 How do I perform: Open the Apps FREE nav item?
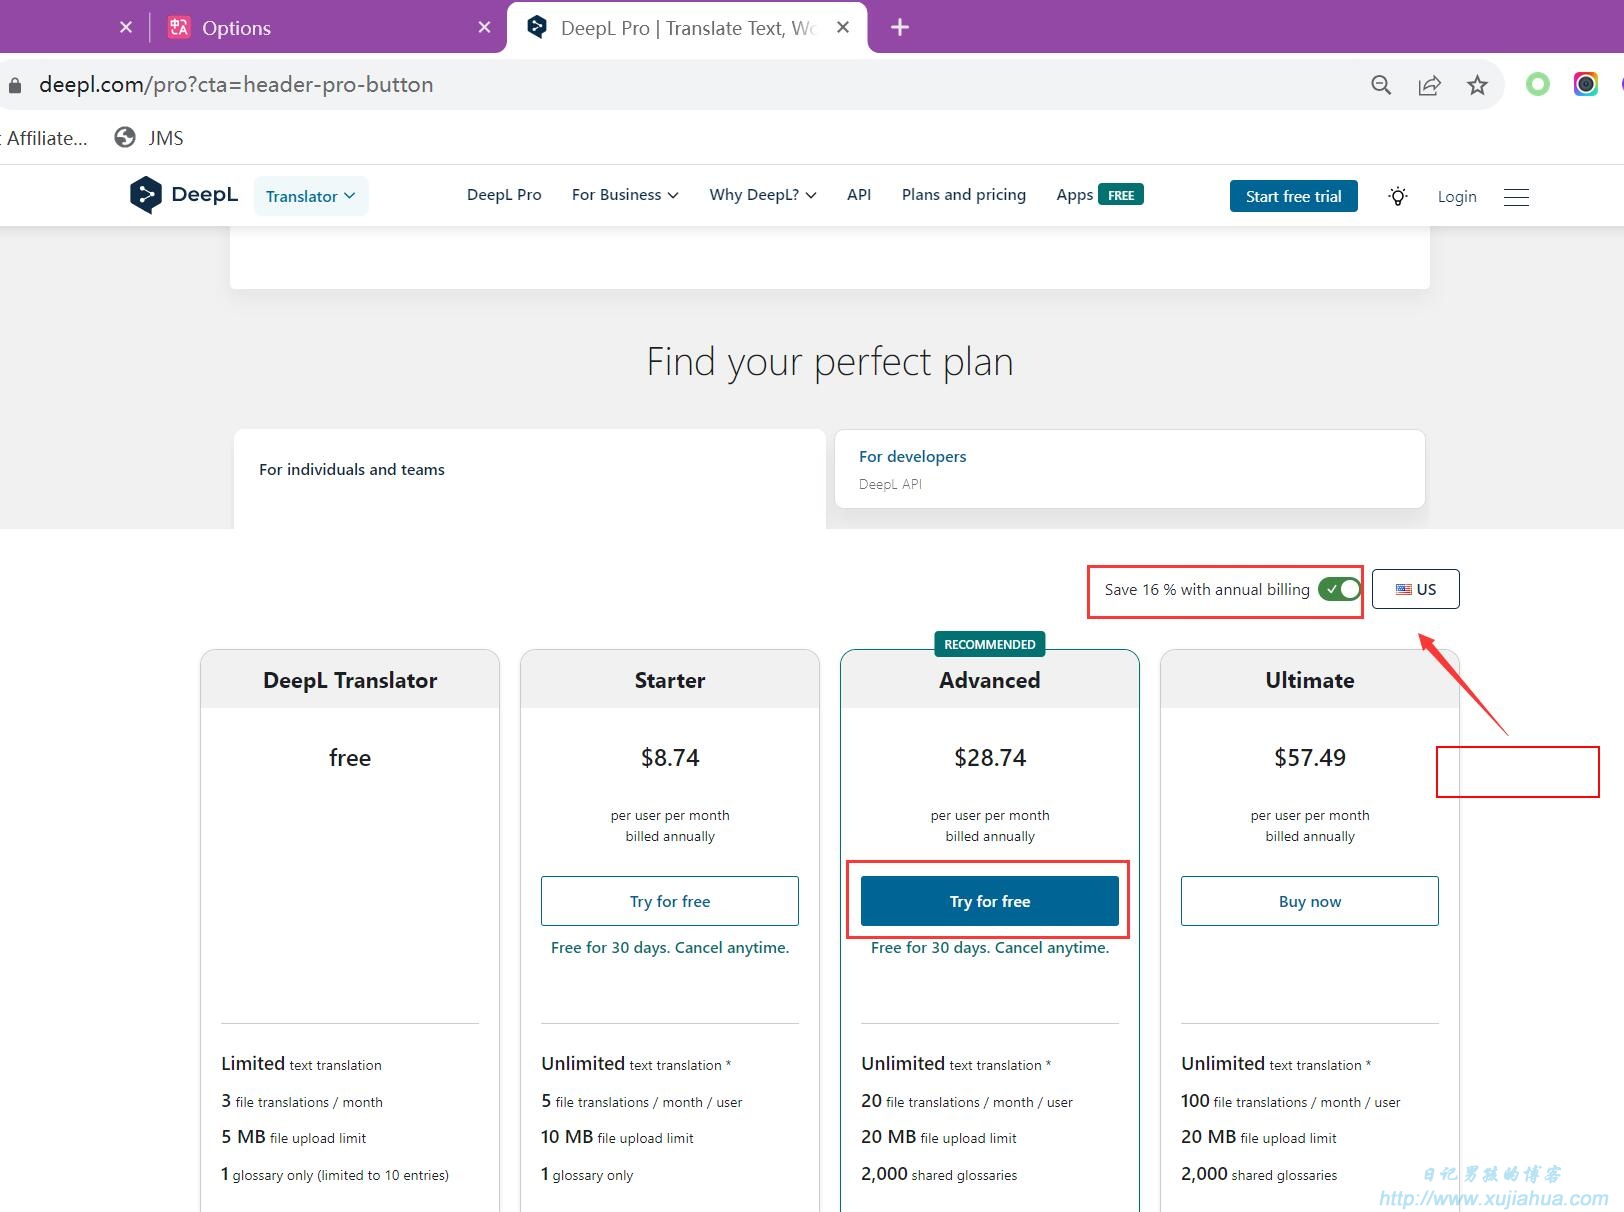(x=1100, y=194)
